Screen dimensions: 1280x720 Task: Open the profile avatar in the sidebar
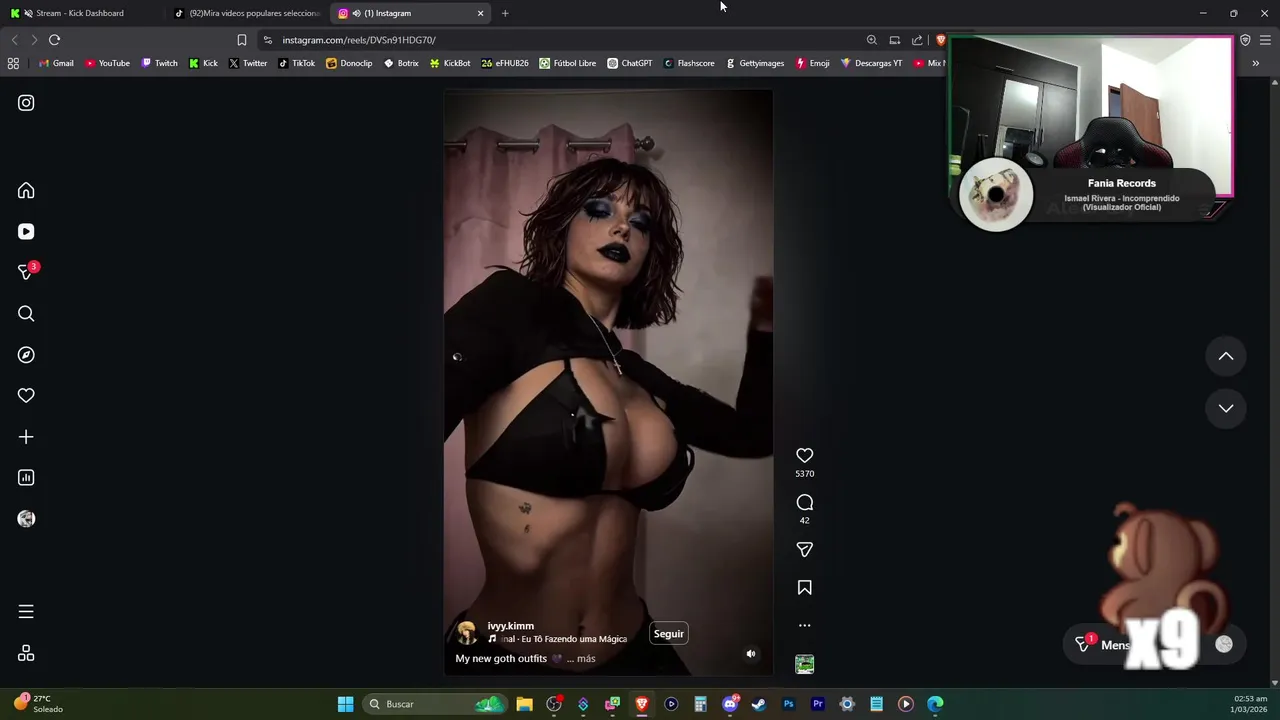pyautogui.click(x=26, y=519)
